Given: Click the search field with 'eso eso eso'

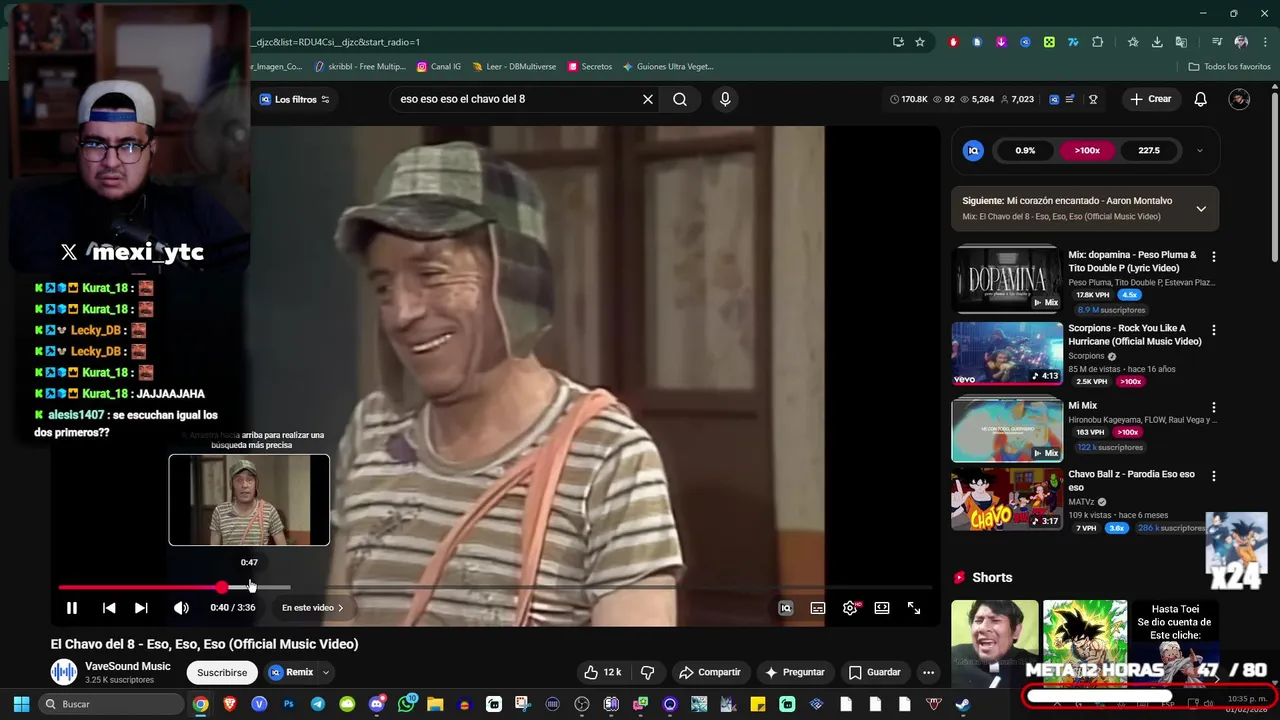Looking at the screenshot, I should (x=515, y=99).
